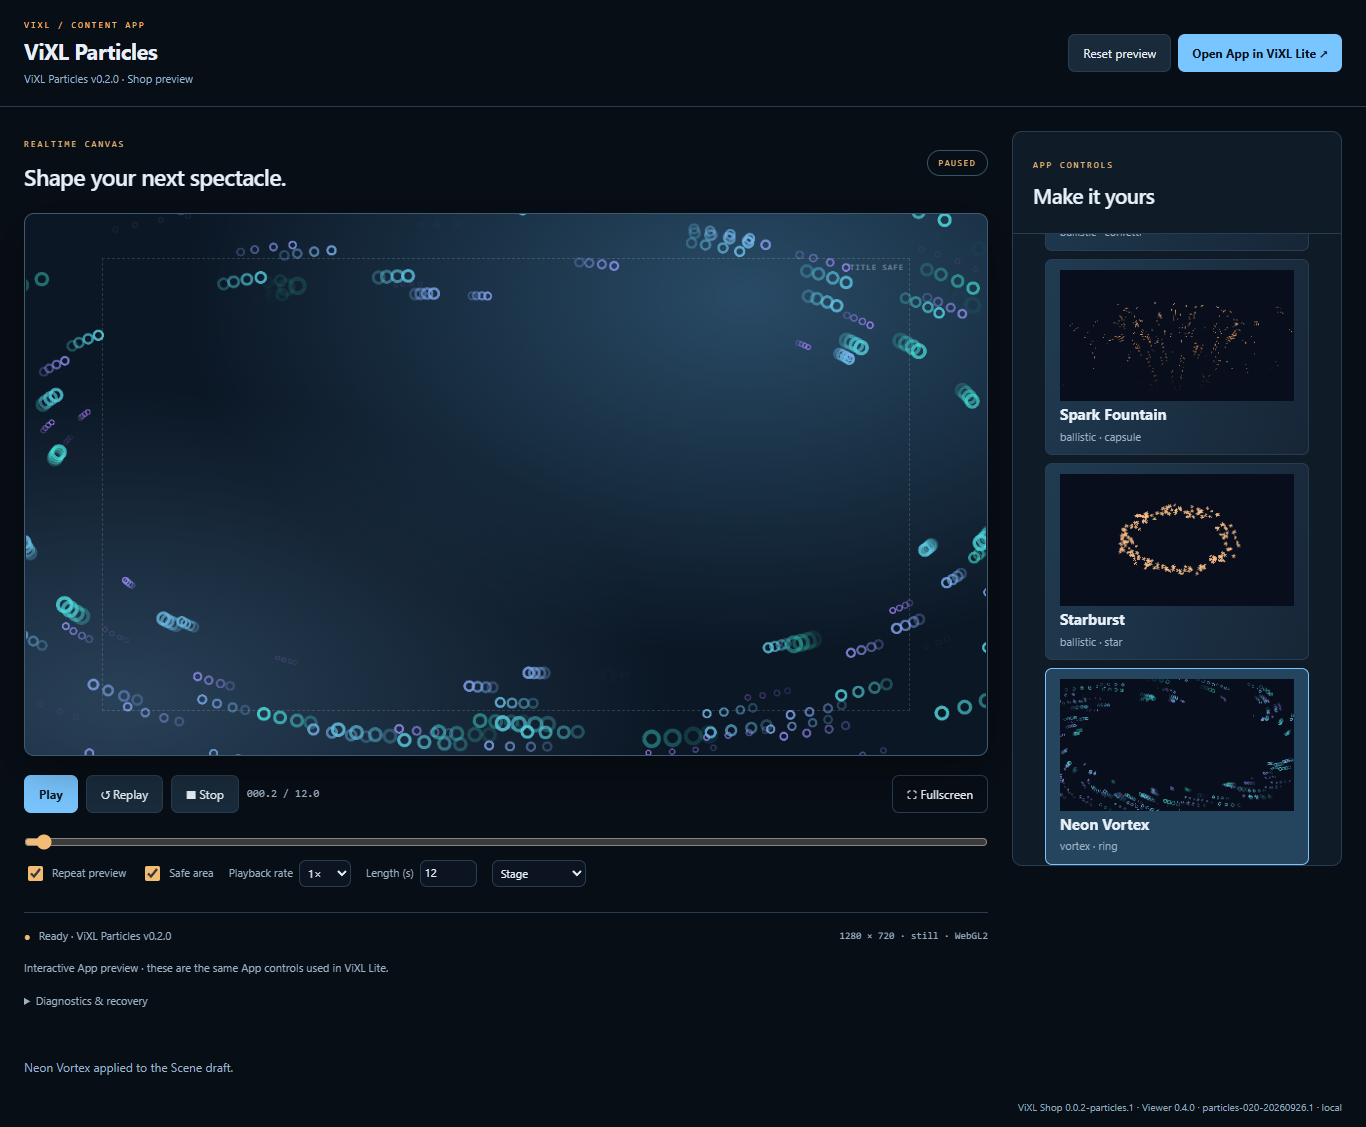Click the Reset preview button
Screen dimensions: 1366x1127
pos(1119,54)
